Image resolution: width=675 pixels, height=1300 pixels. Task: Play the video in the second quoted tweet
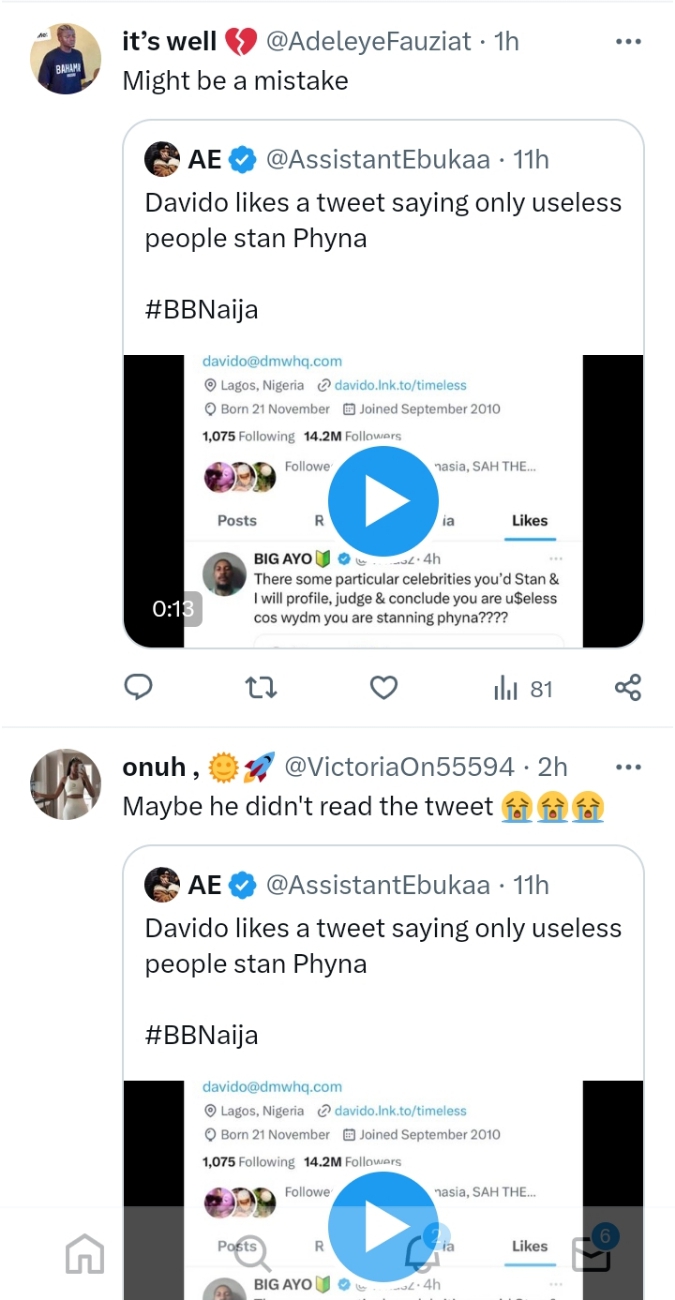tap(383, 1227)
